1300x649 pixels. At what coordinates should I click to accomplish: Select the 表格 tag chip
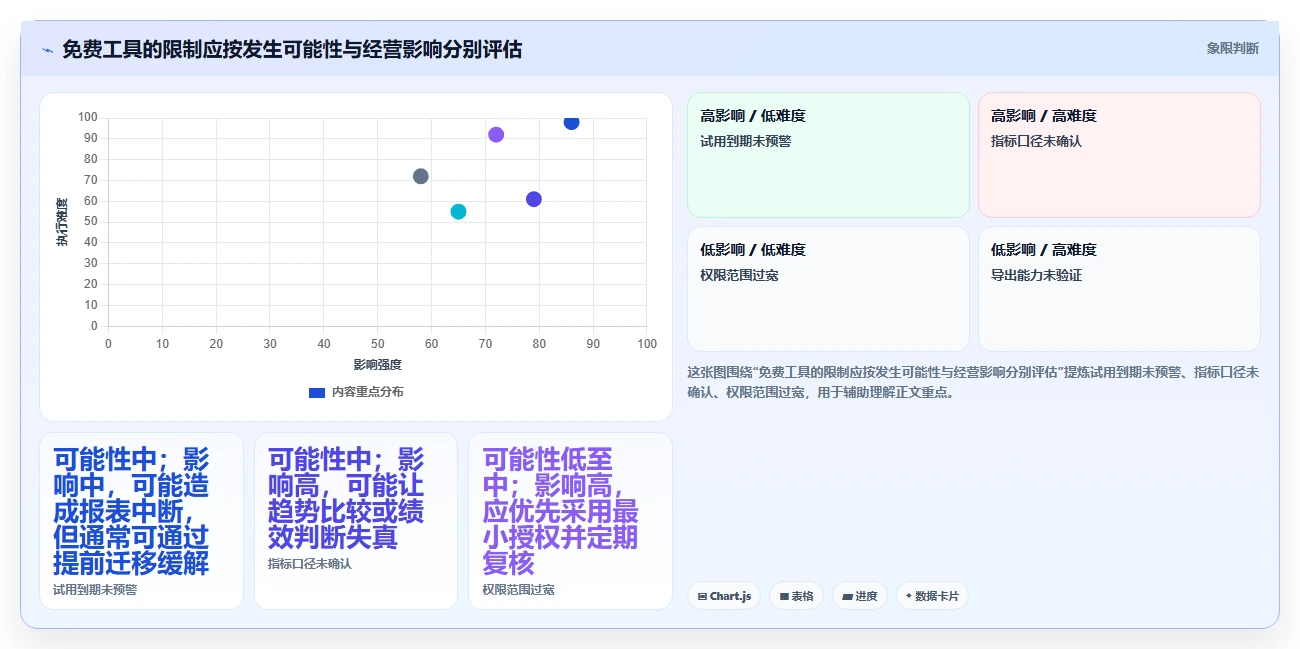[x=796, y=596]
